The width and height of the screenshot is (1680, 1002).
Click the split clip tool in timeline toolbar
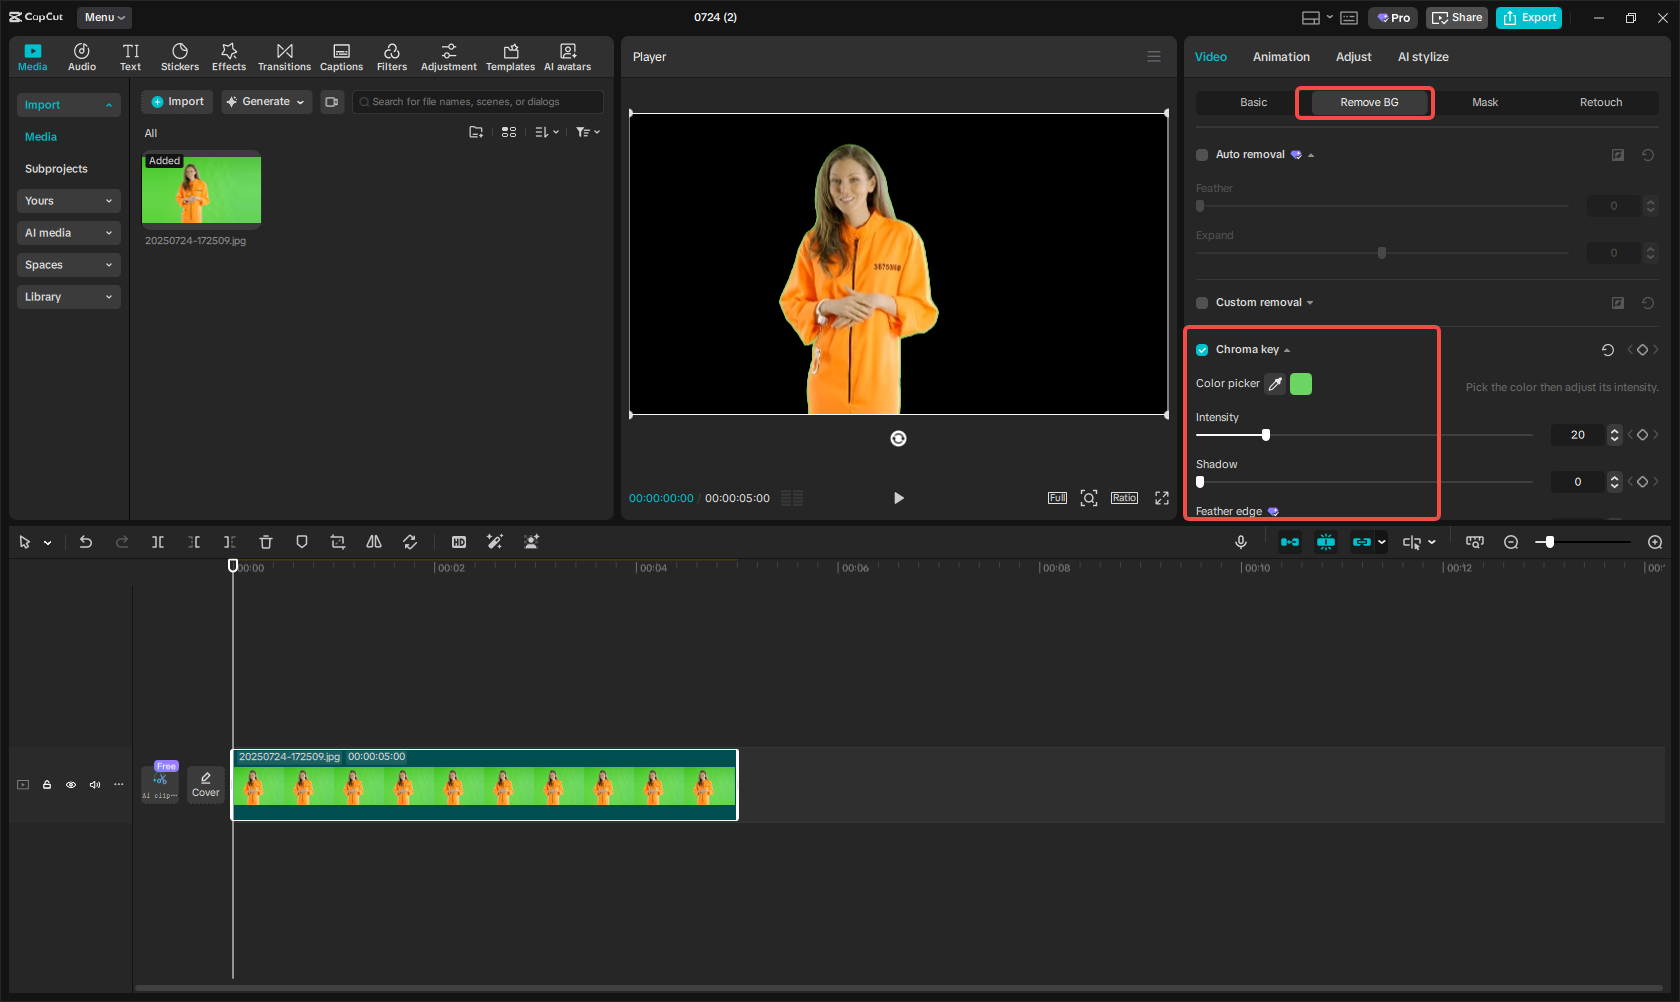pos(158,542)
